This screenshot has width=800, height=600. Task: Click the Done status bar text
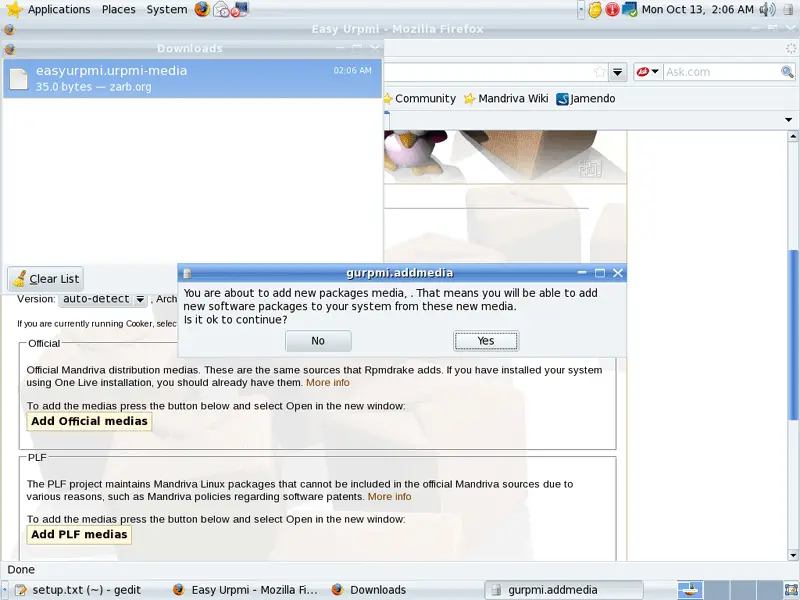tap(21, 570)
